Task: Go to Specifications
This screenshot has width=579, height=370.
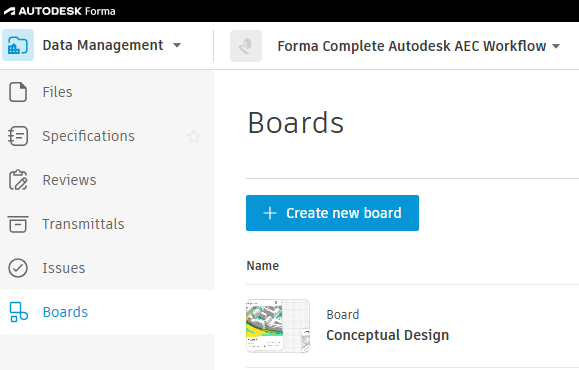Action: coord(88,136)
